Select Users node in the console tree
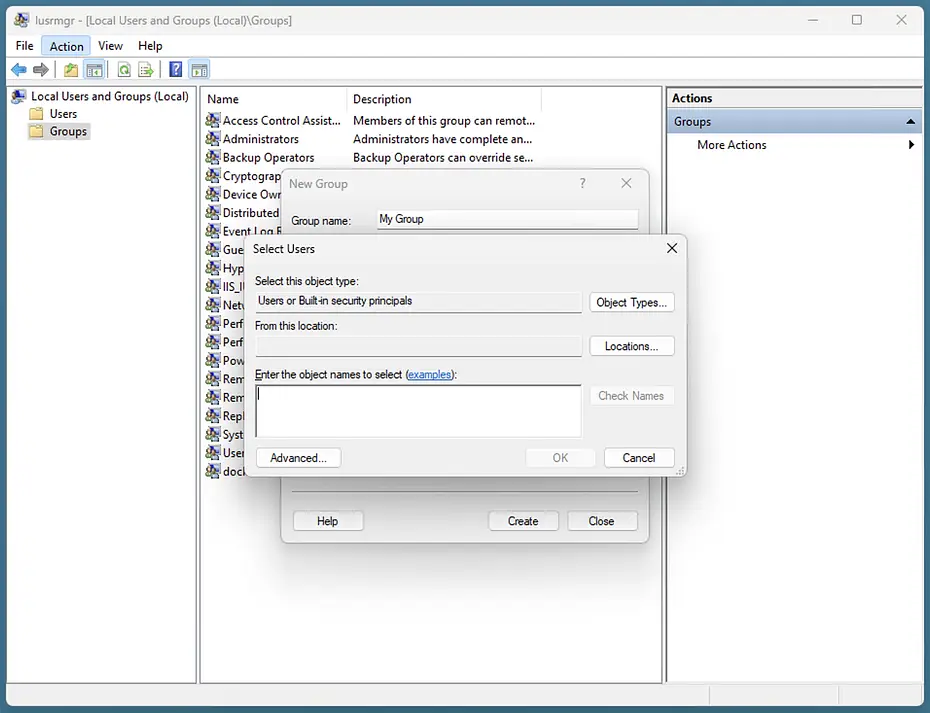The image size is (930, 713). [63, 113]
